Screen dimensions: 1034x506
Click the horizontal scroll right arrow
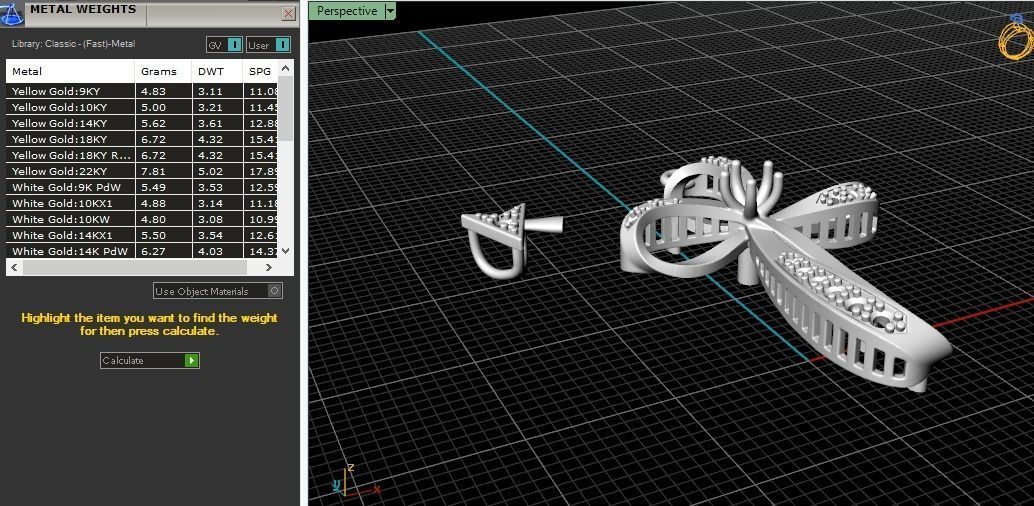[268, 267]
